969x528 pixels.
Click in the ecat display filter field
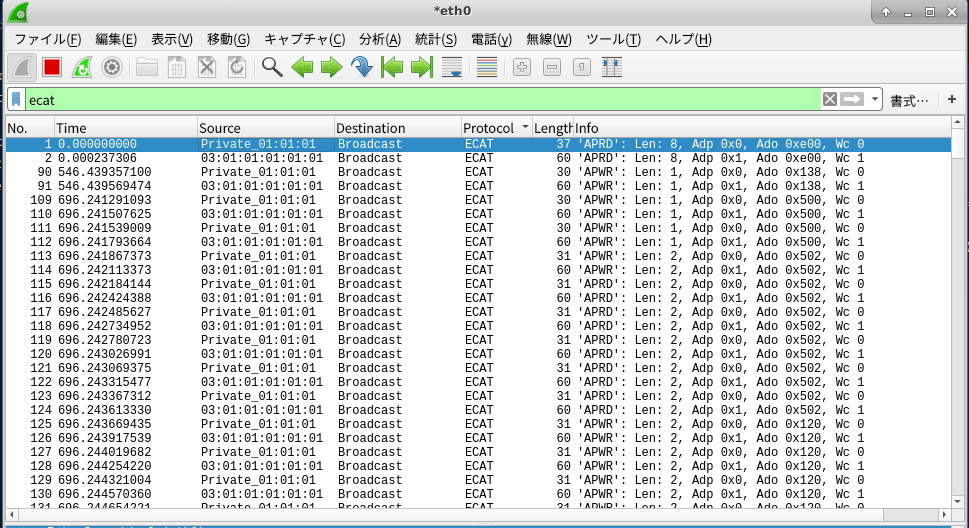pyautogui.click(x=423, y=100)
